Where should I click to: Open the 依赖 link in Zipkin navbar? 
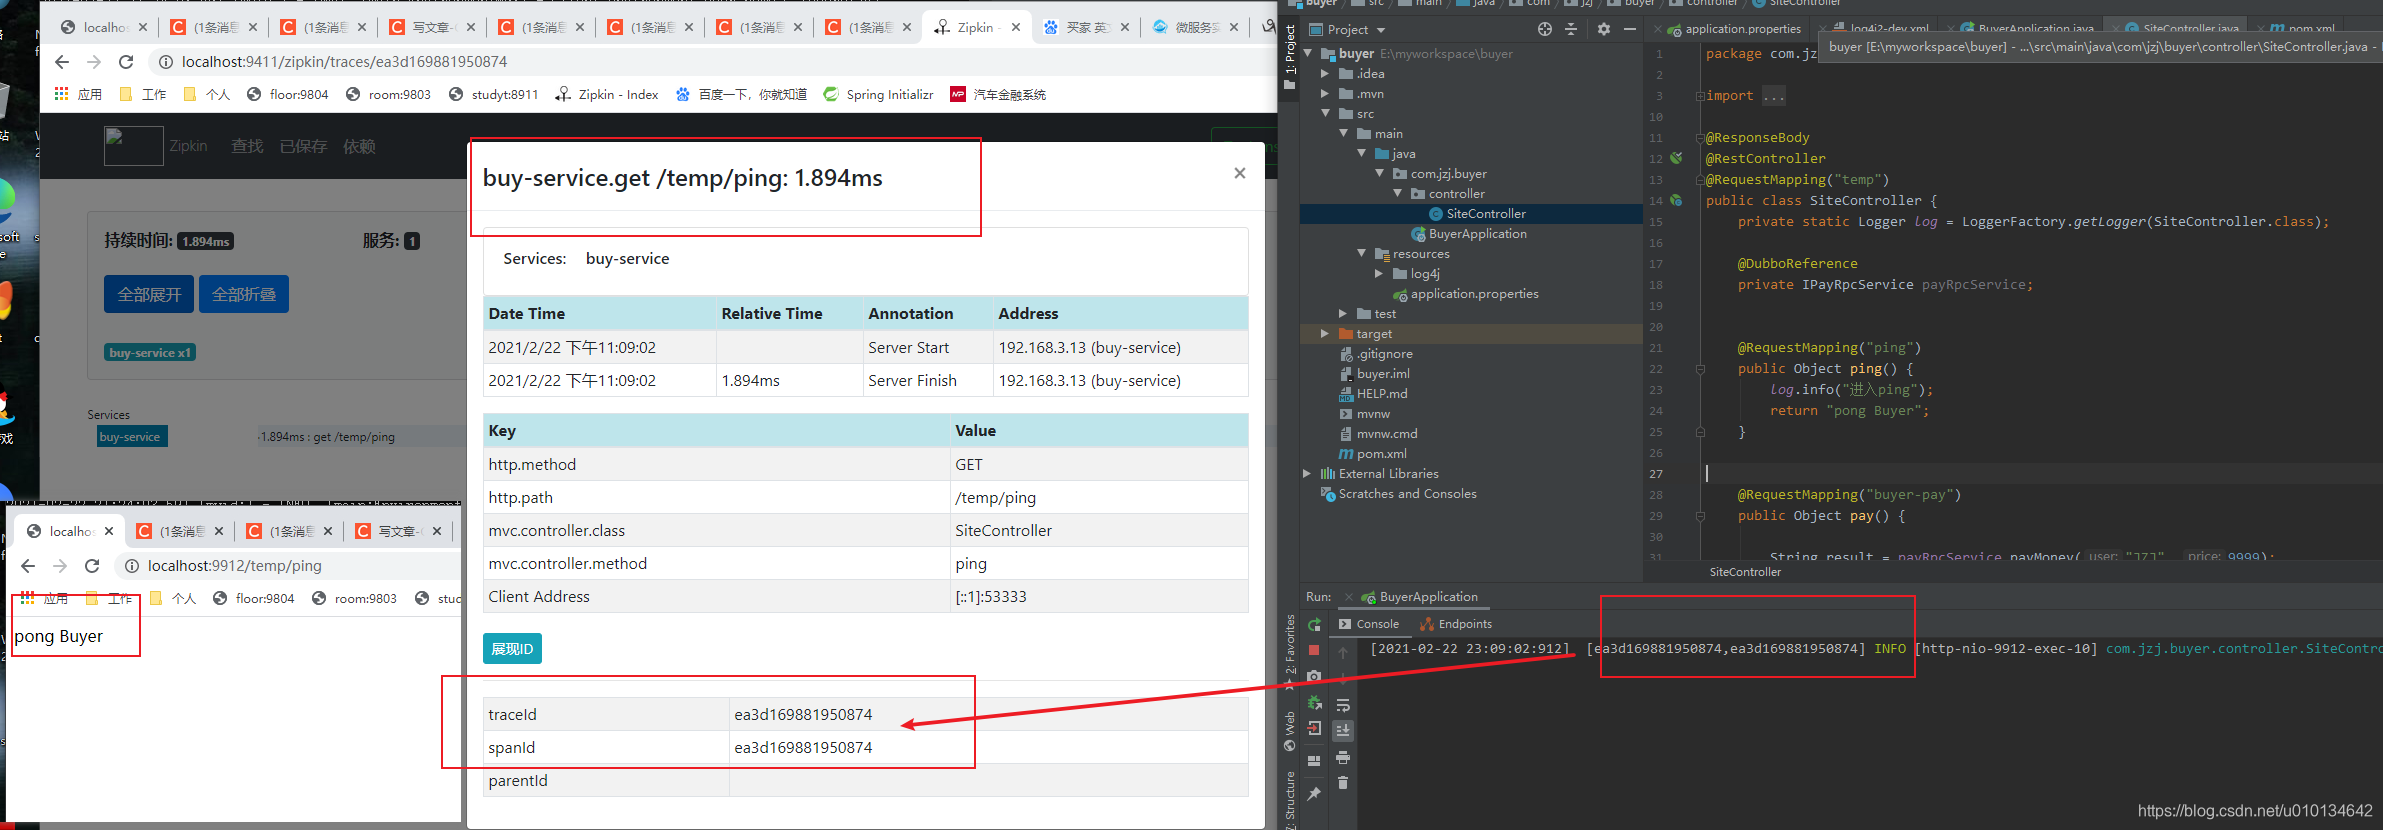(359, 146)
